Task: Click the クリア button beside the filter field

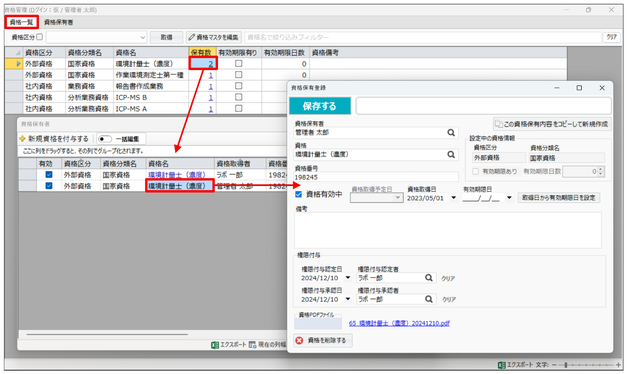Action: coord(611,37)
